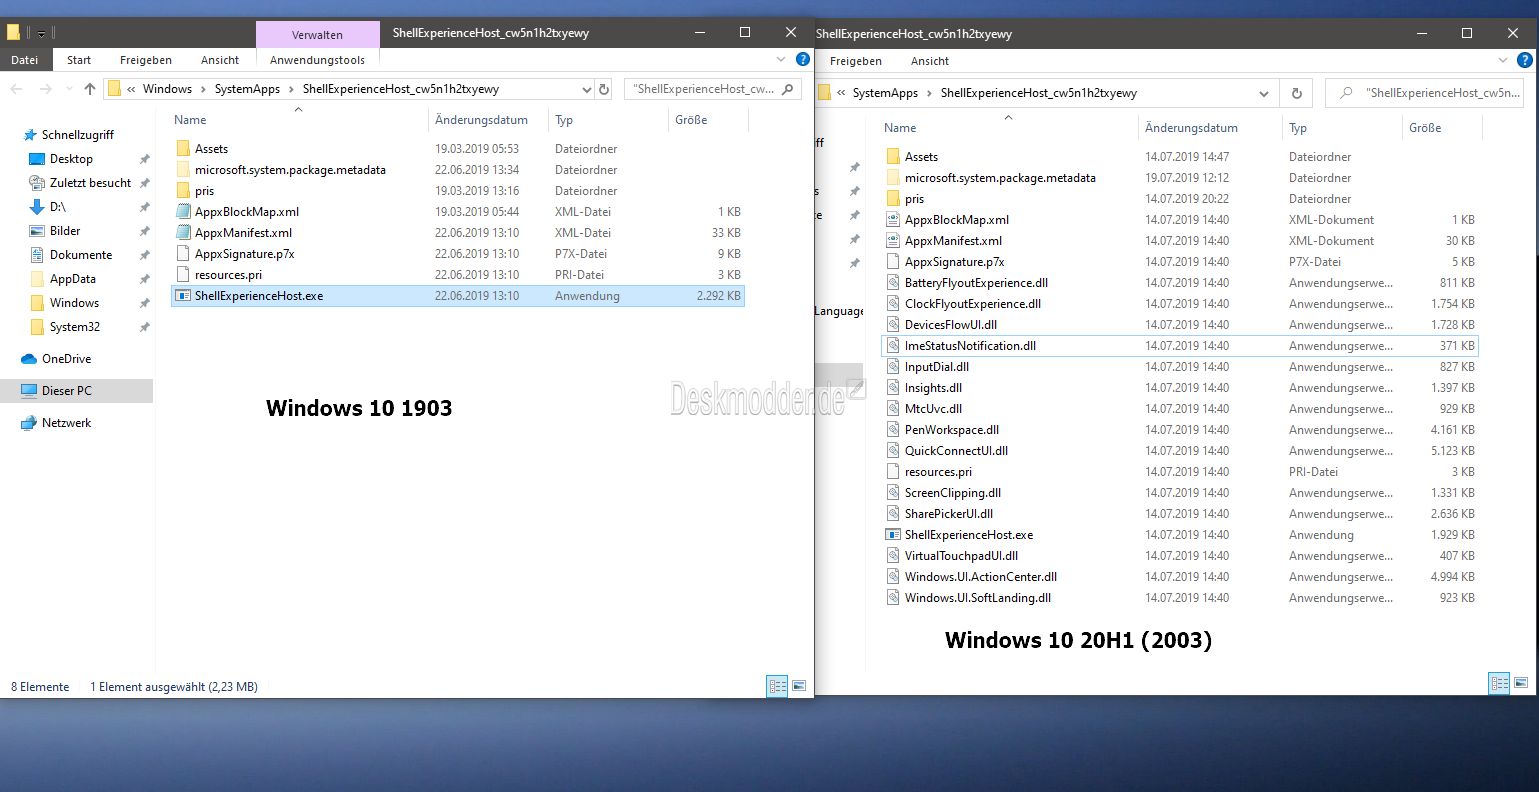Image resolution: width=1539 pixels, height=792 pixels.
Task: Open the chevron after SystemApps in left path
Action: (293, 89)
